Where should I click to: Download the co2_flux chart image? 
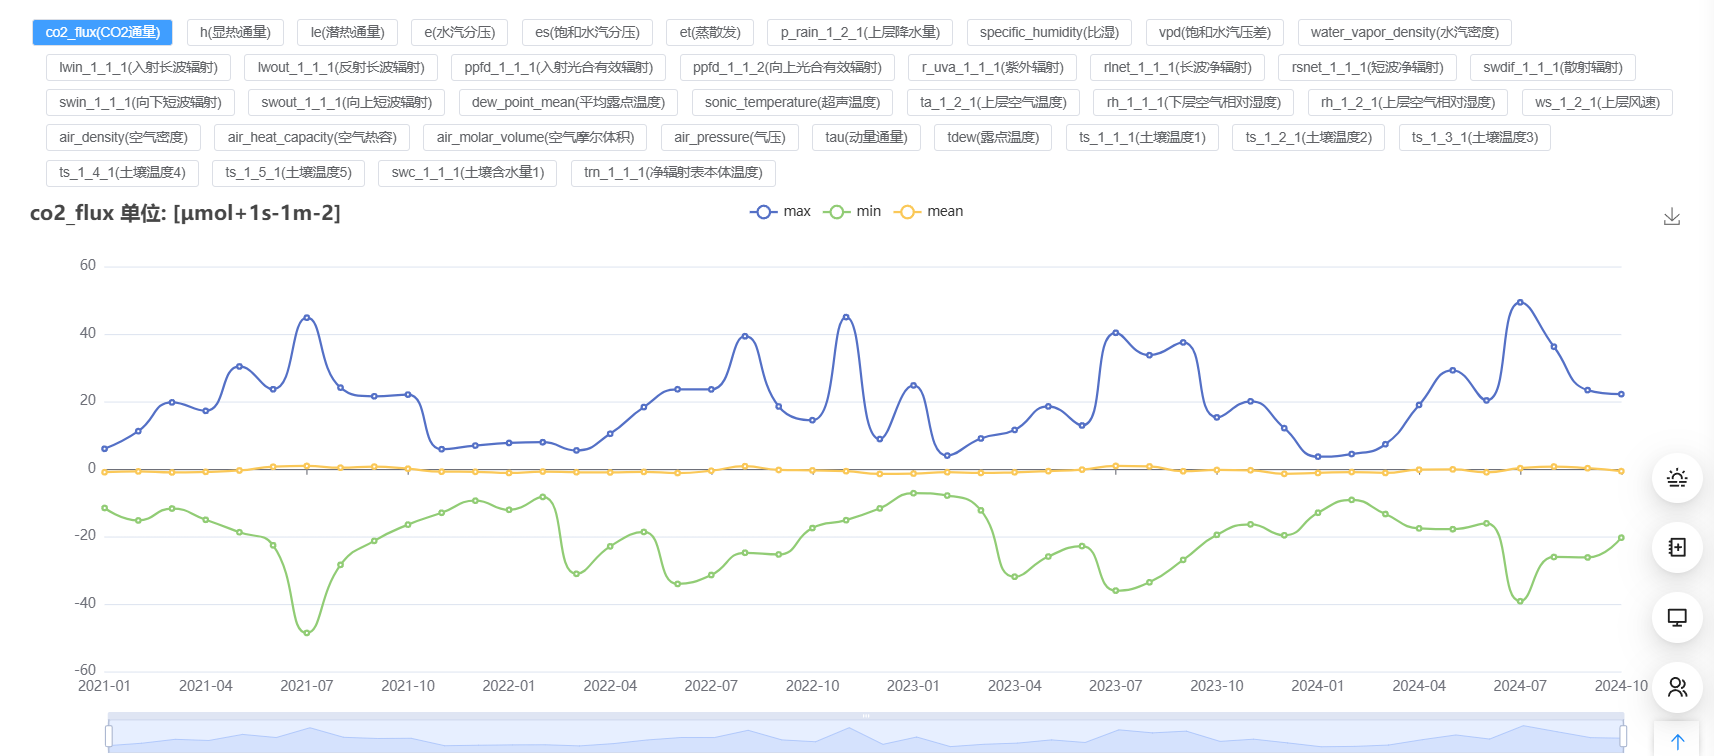coord(1671,217)
